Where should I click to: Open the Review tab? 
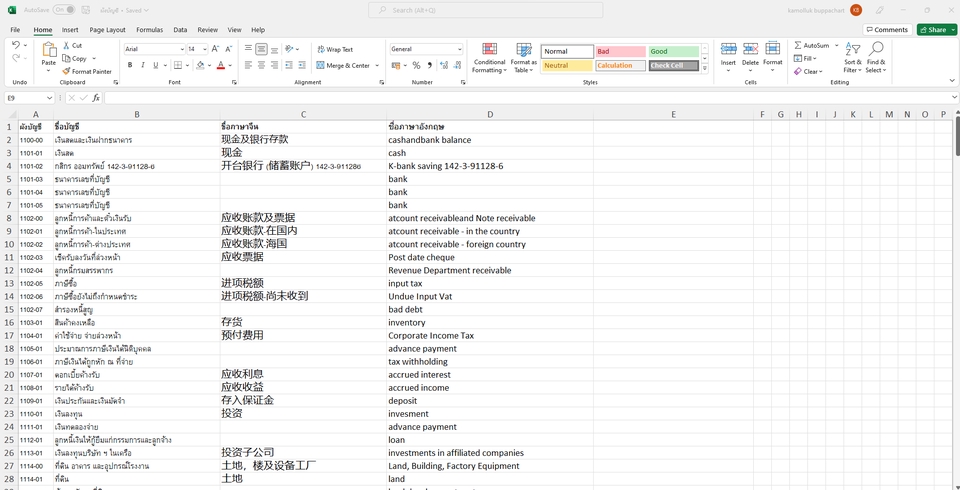tap(208, 29)
